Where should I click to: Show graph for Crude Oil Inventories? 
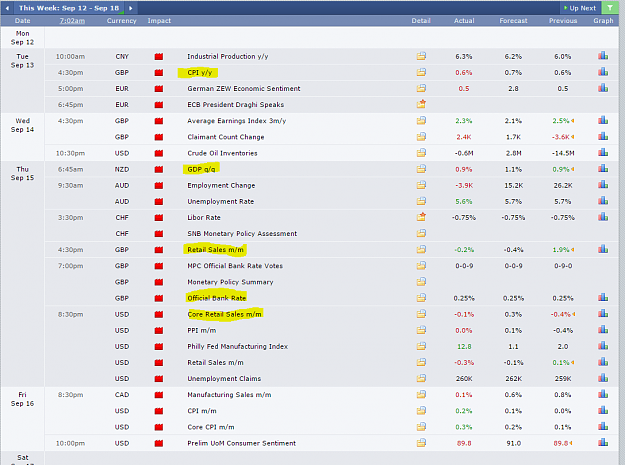click(603, 152)
